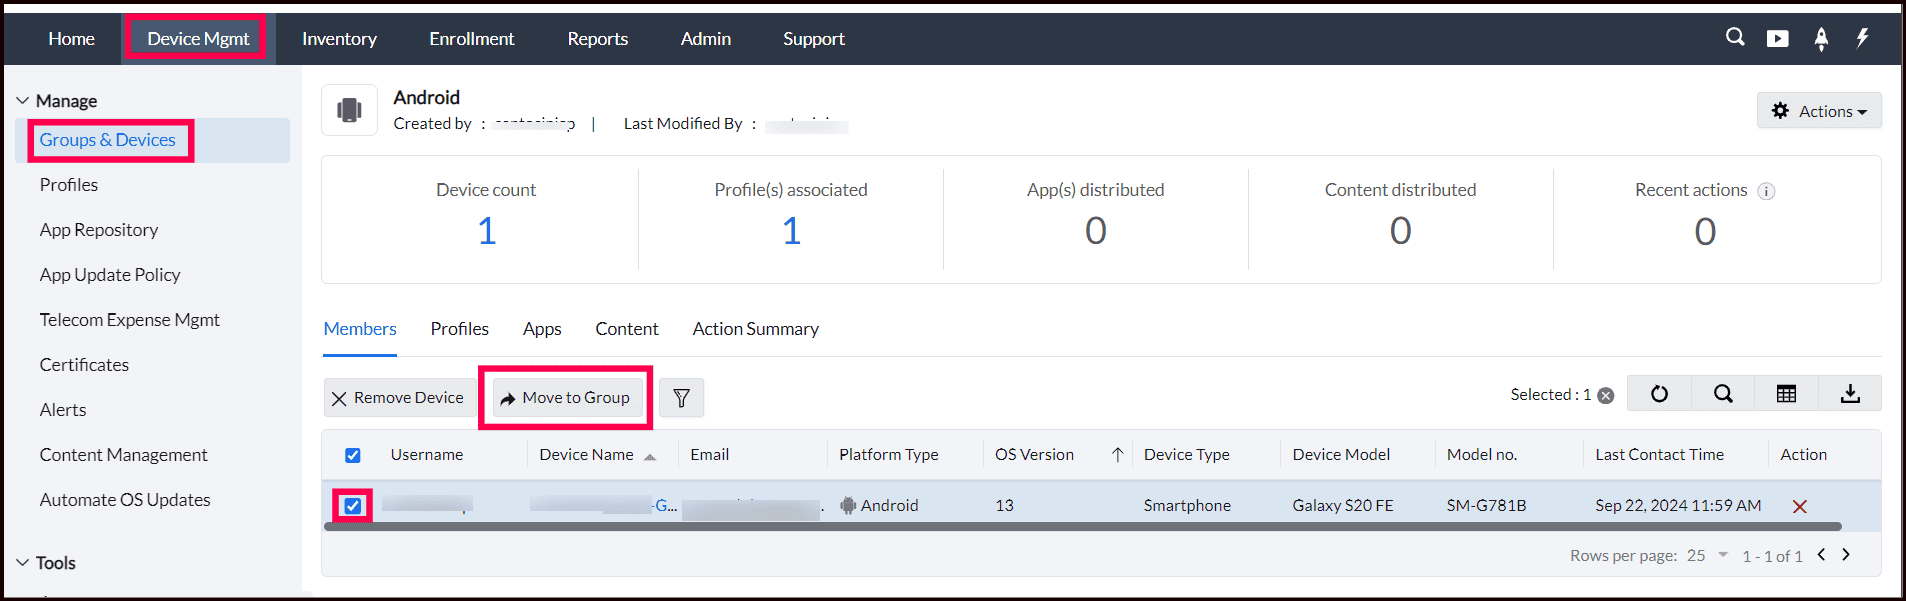Open the lightning bolt quick actions icon

[x=1862, y=38]
